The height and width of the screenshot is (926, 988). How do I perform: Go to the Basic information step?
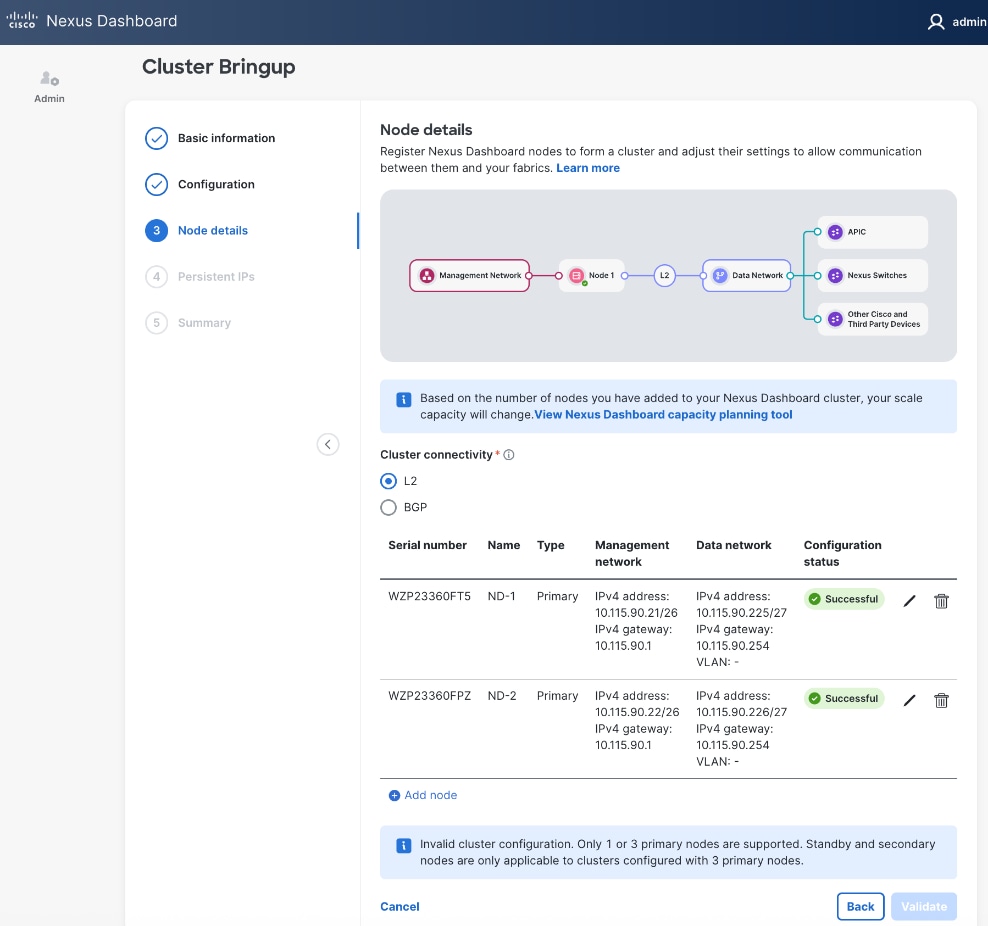226,138
